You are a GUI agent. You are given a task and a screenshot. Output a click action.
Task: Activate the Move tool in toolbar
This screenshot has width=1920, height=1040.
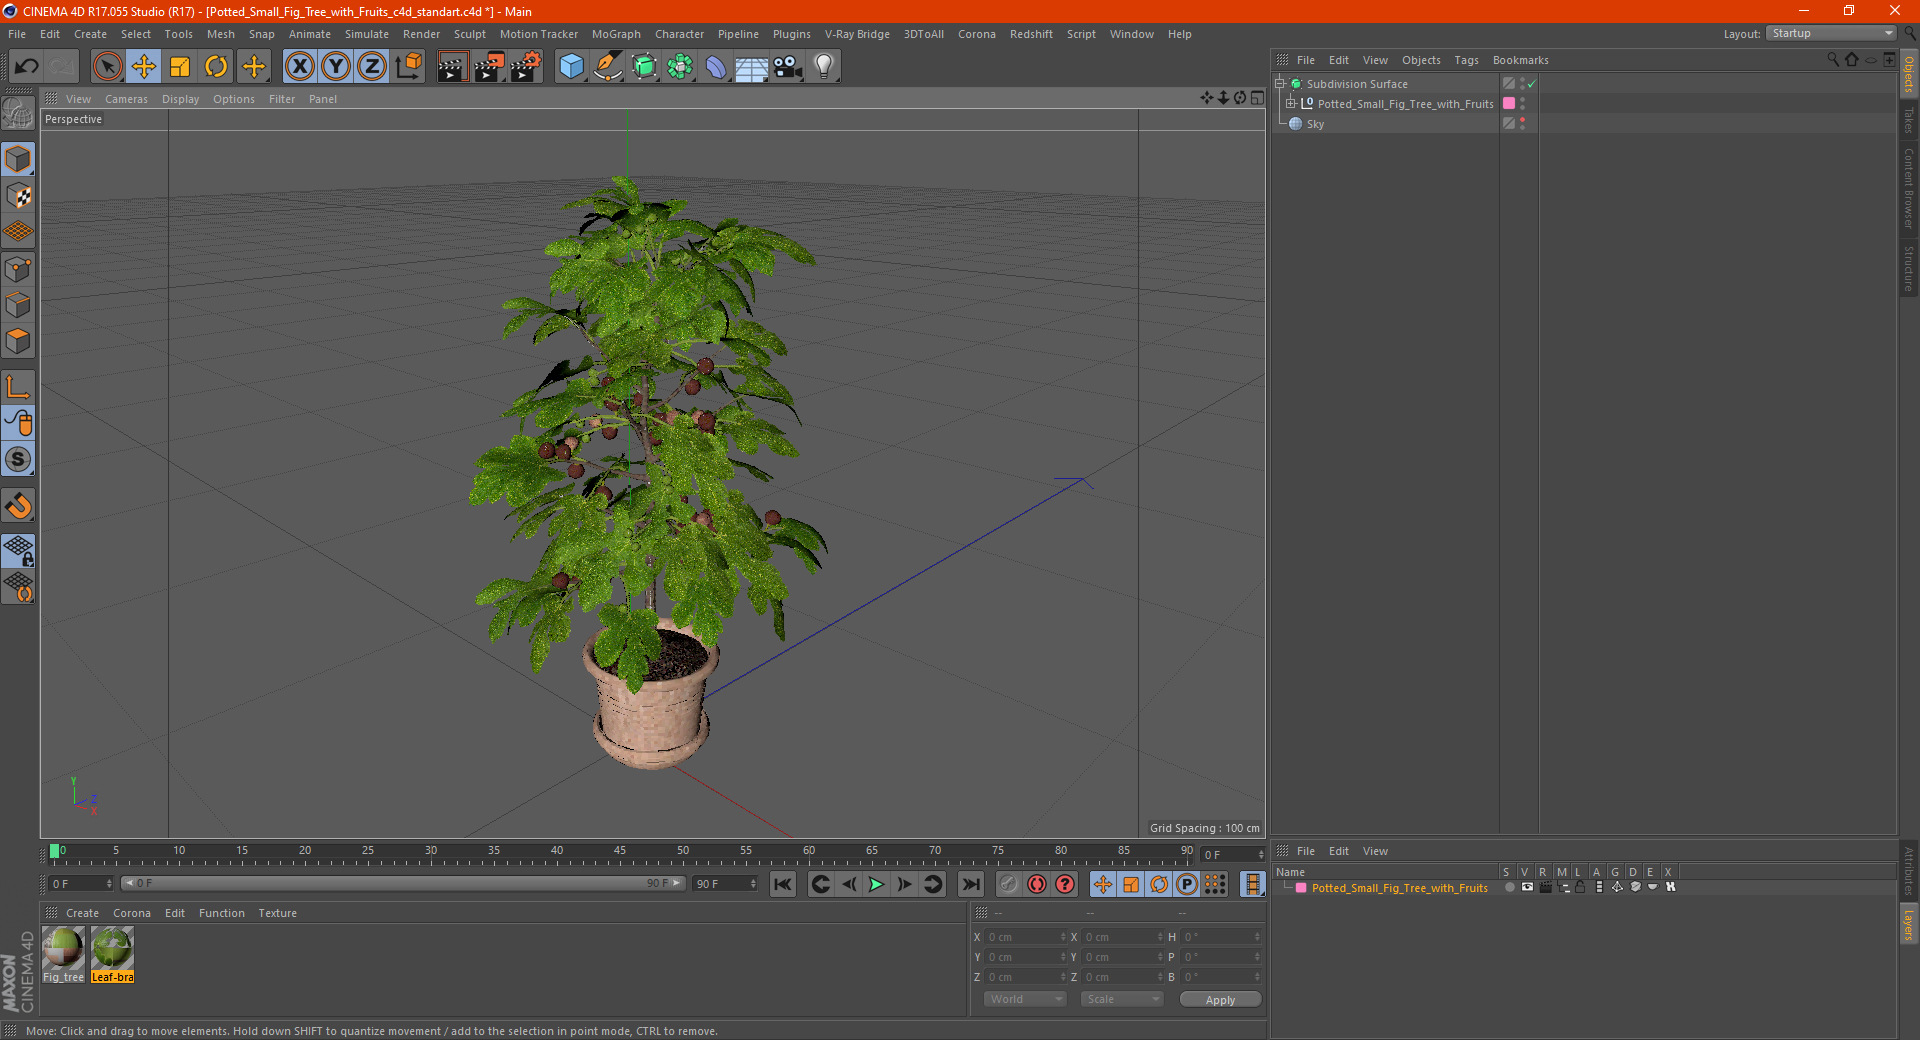(x=144, y=67)
